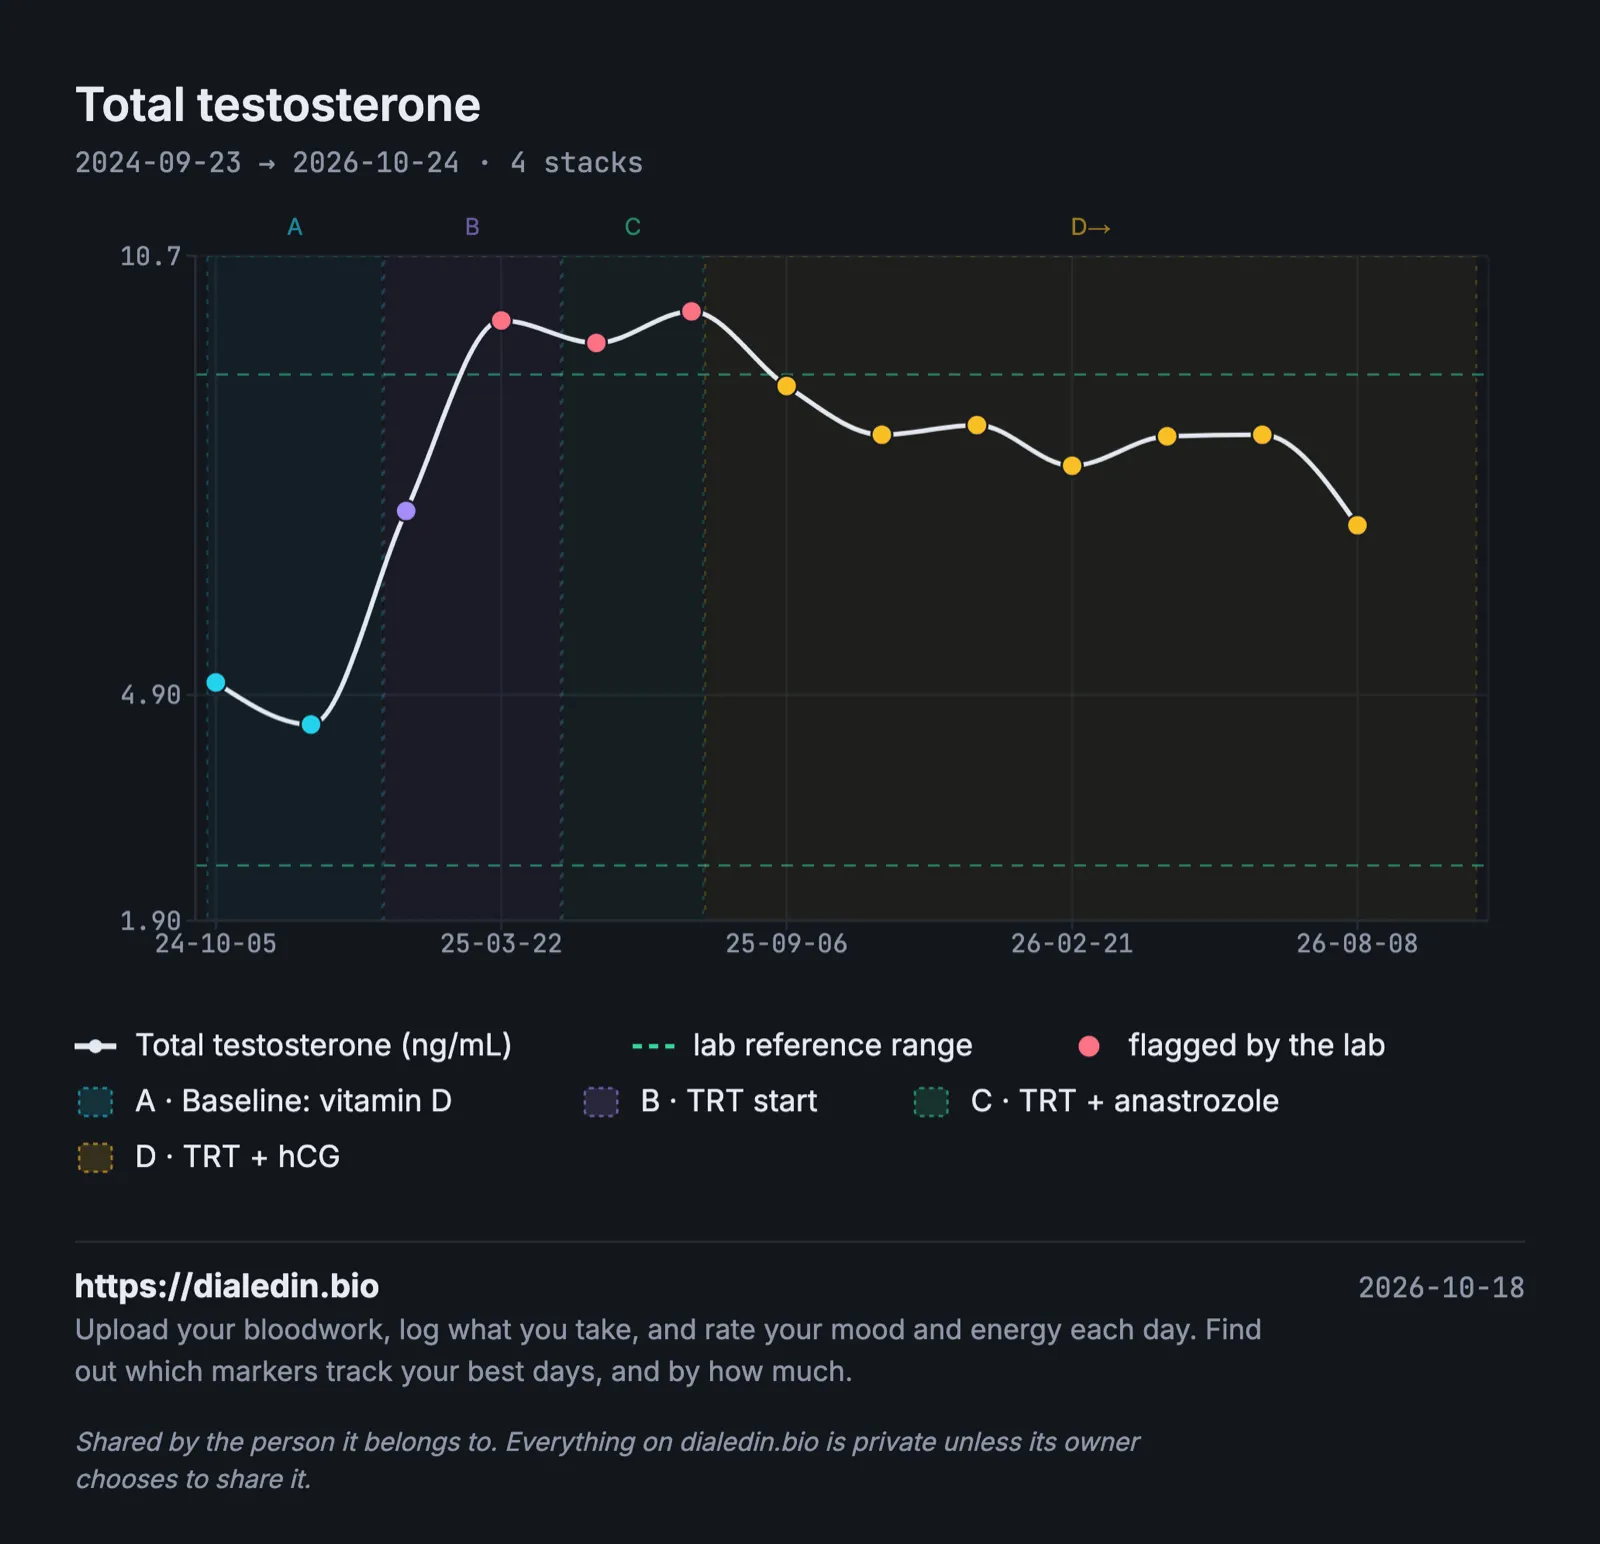This screenshot has width=1600, height=1544.
Task: Click the https://dialedin.bio link
Action: tap(227, 1286)
